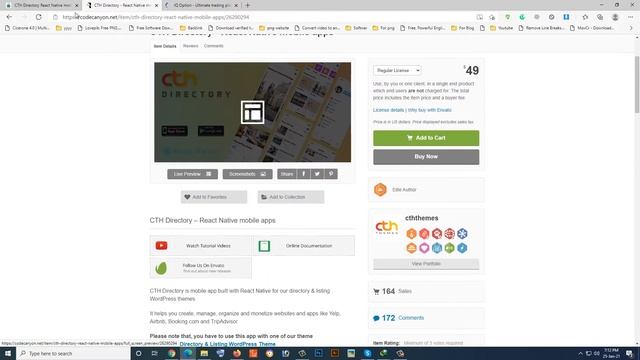Click the browser address bar URL
The width and height of the screenshot is (640, 360).
156,17
